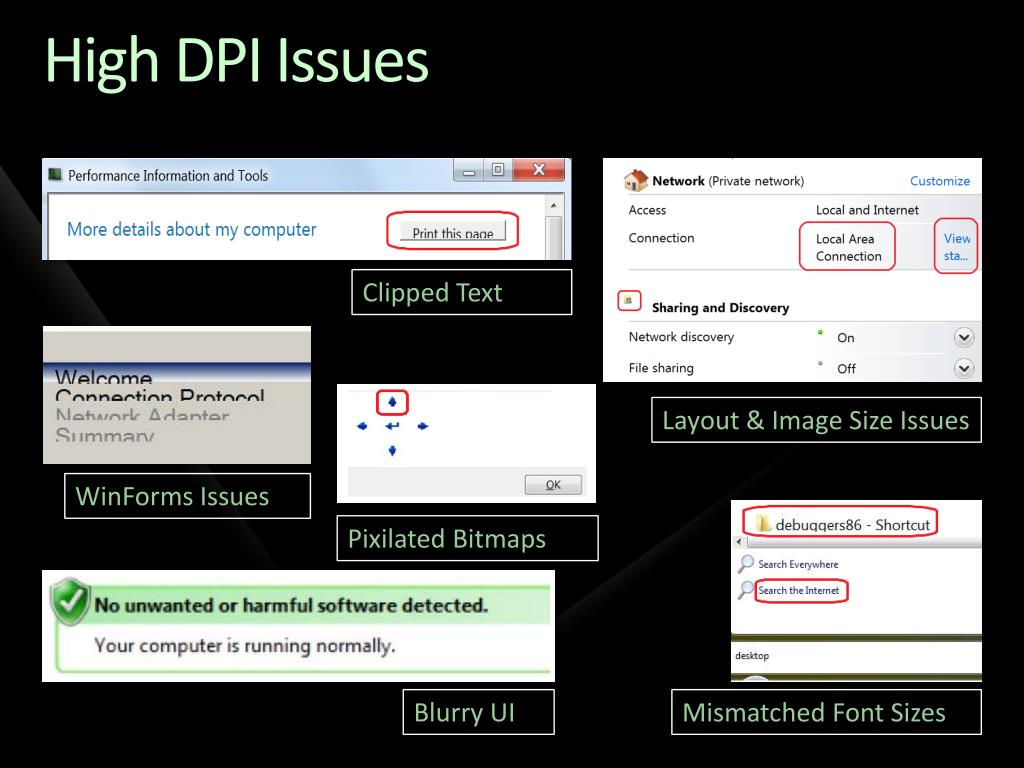Click the desktop label text

[x=752, y=656]
